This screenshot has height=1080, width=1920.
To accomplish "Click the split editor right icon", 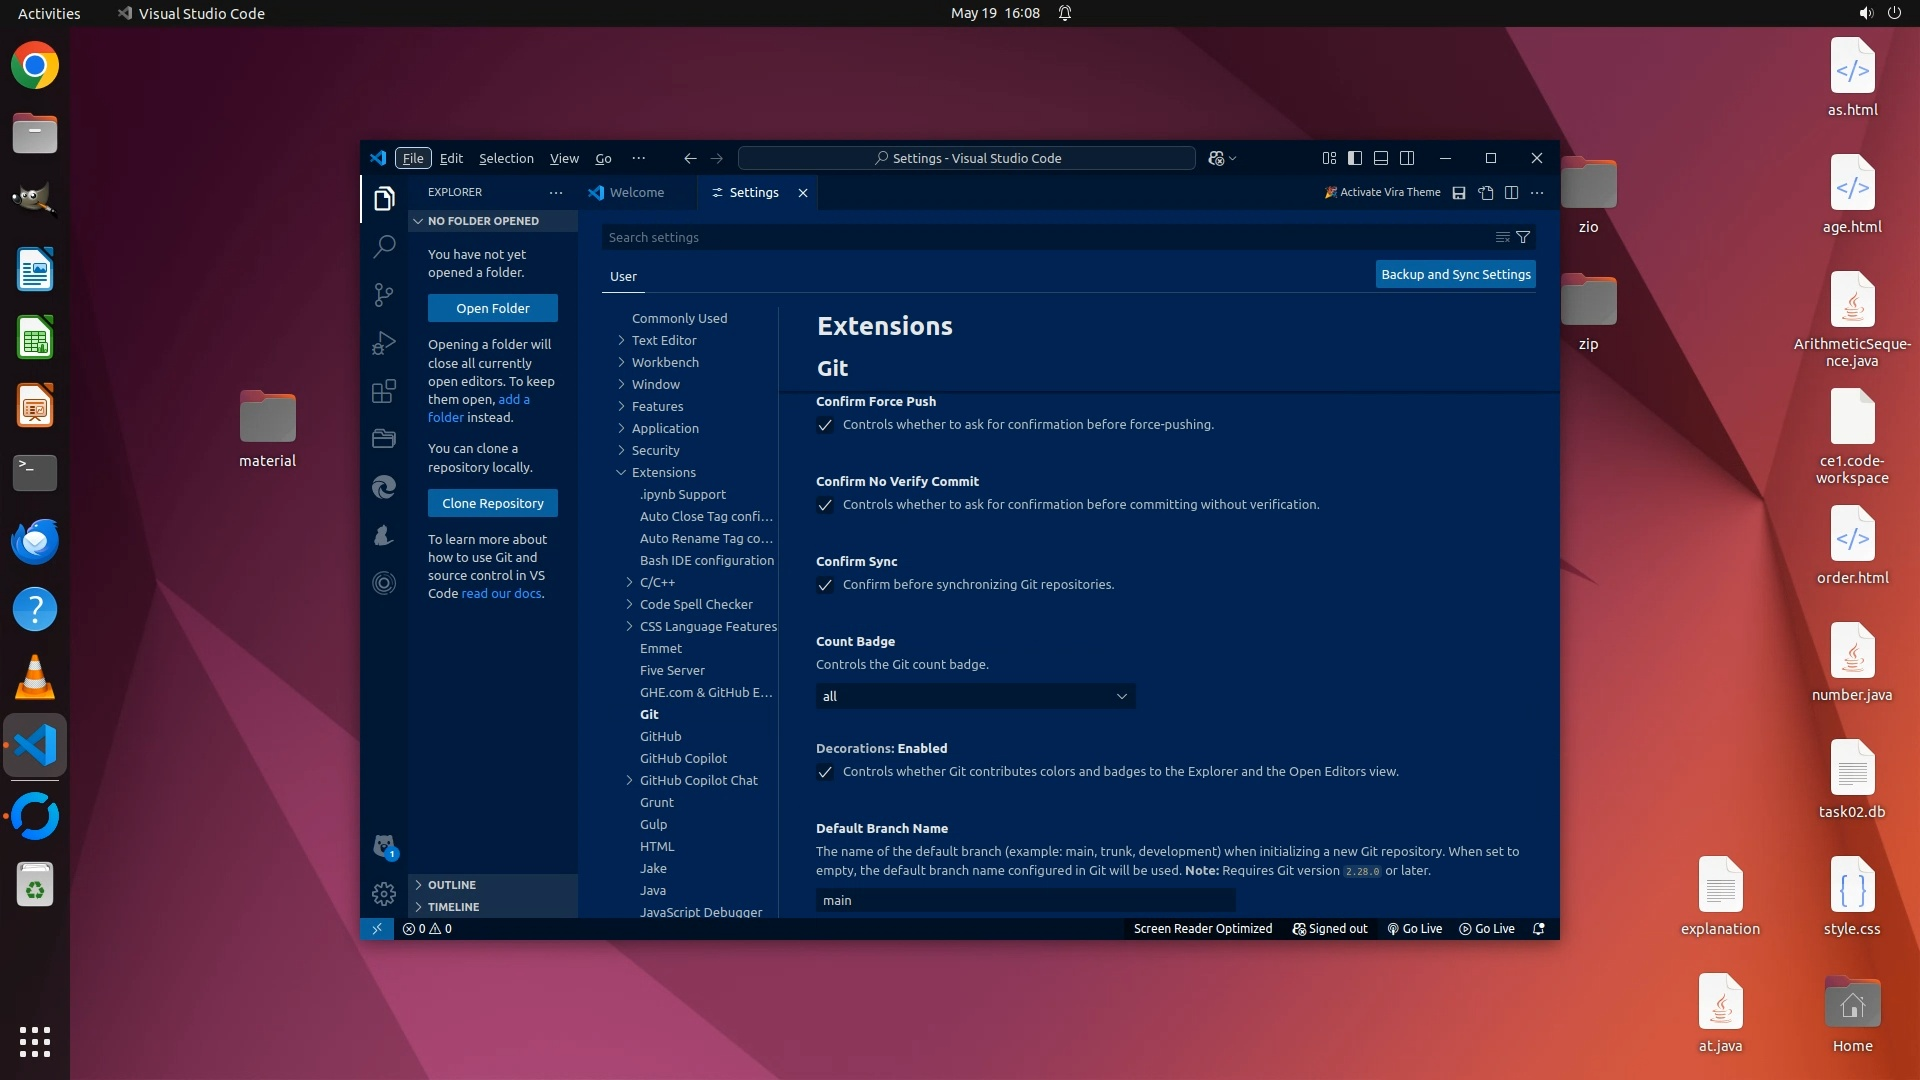I will click(x=1512, y=193).
